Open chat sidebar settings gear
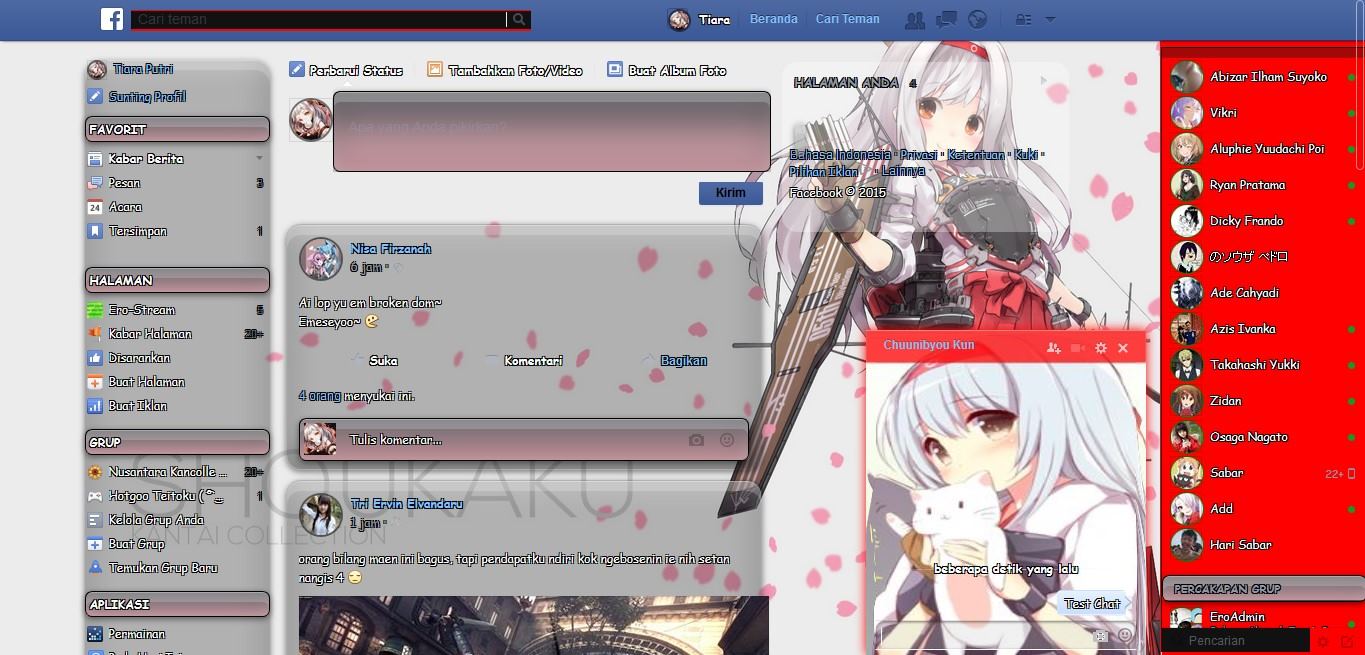1365x655 pixels. tap(1323, 641)
